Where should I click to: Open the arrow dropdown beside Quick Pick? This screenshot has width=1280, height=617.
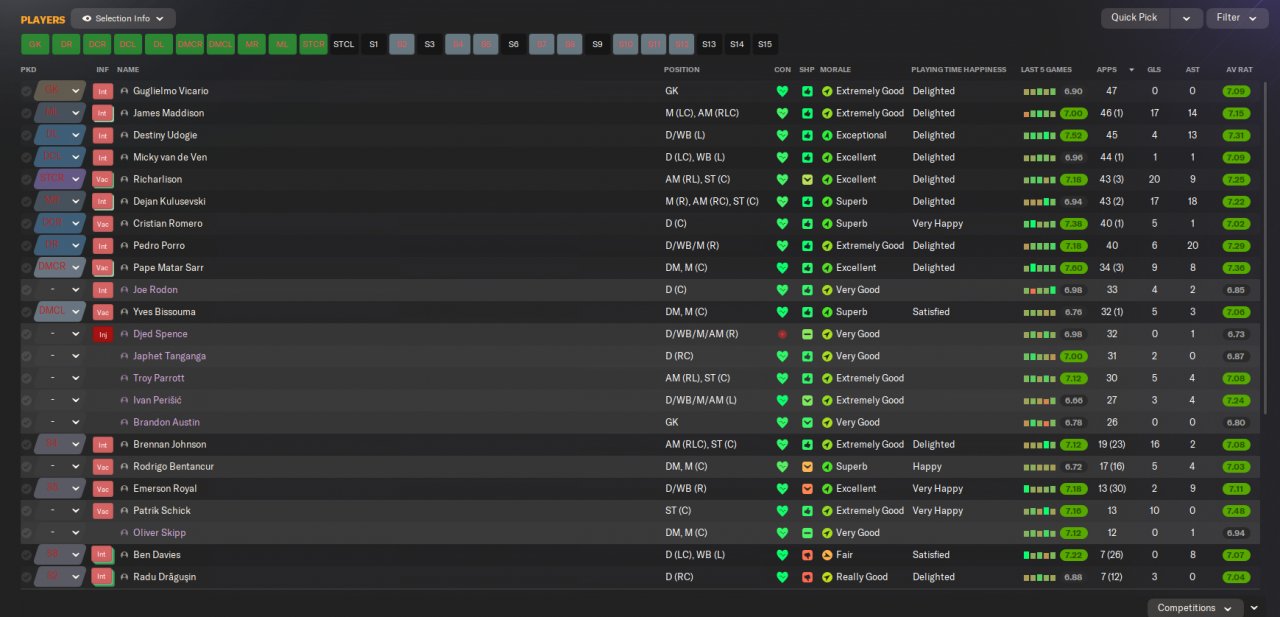[x=1186, y=18]
